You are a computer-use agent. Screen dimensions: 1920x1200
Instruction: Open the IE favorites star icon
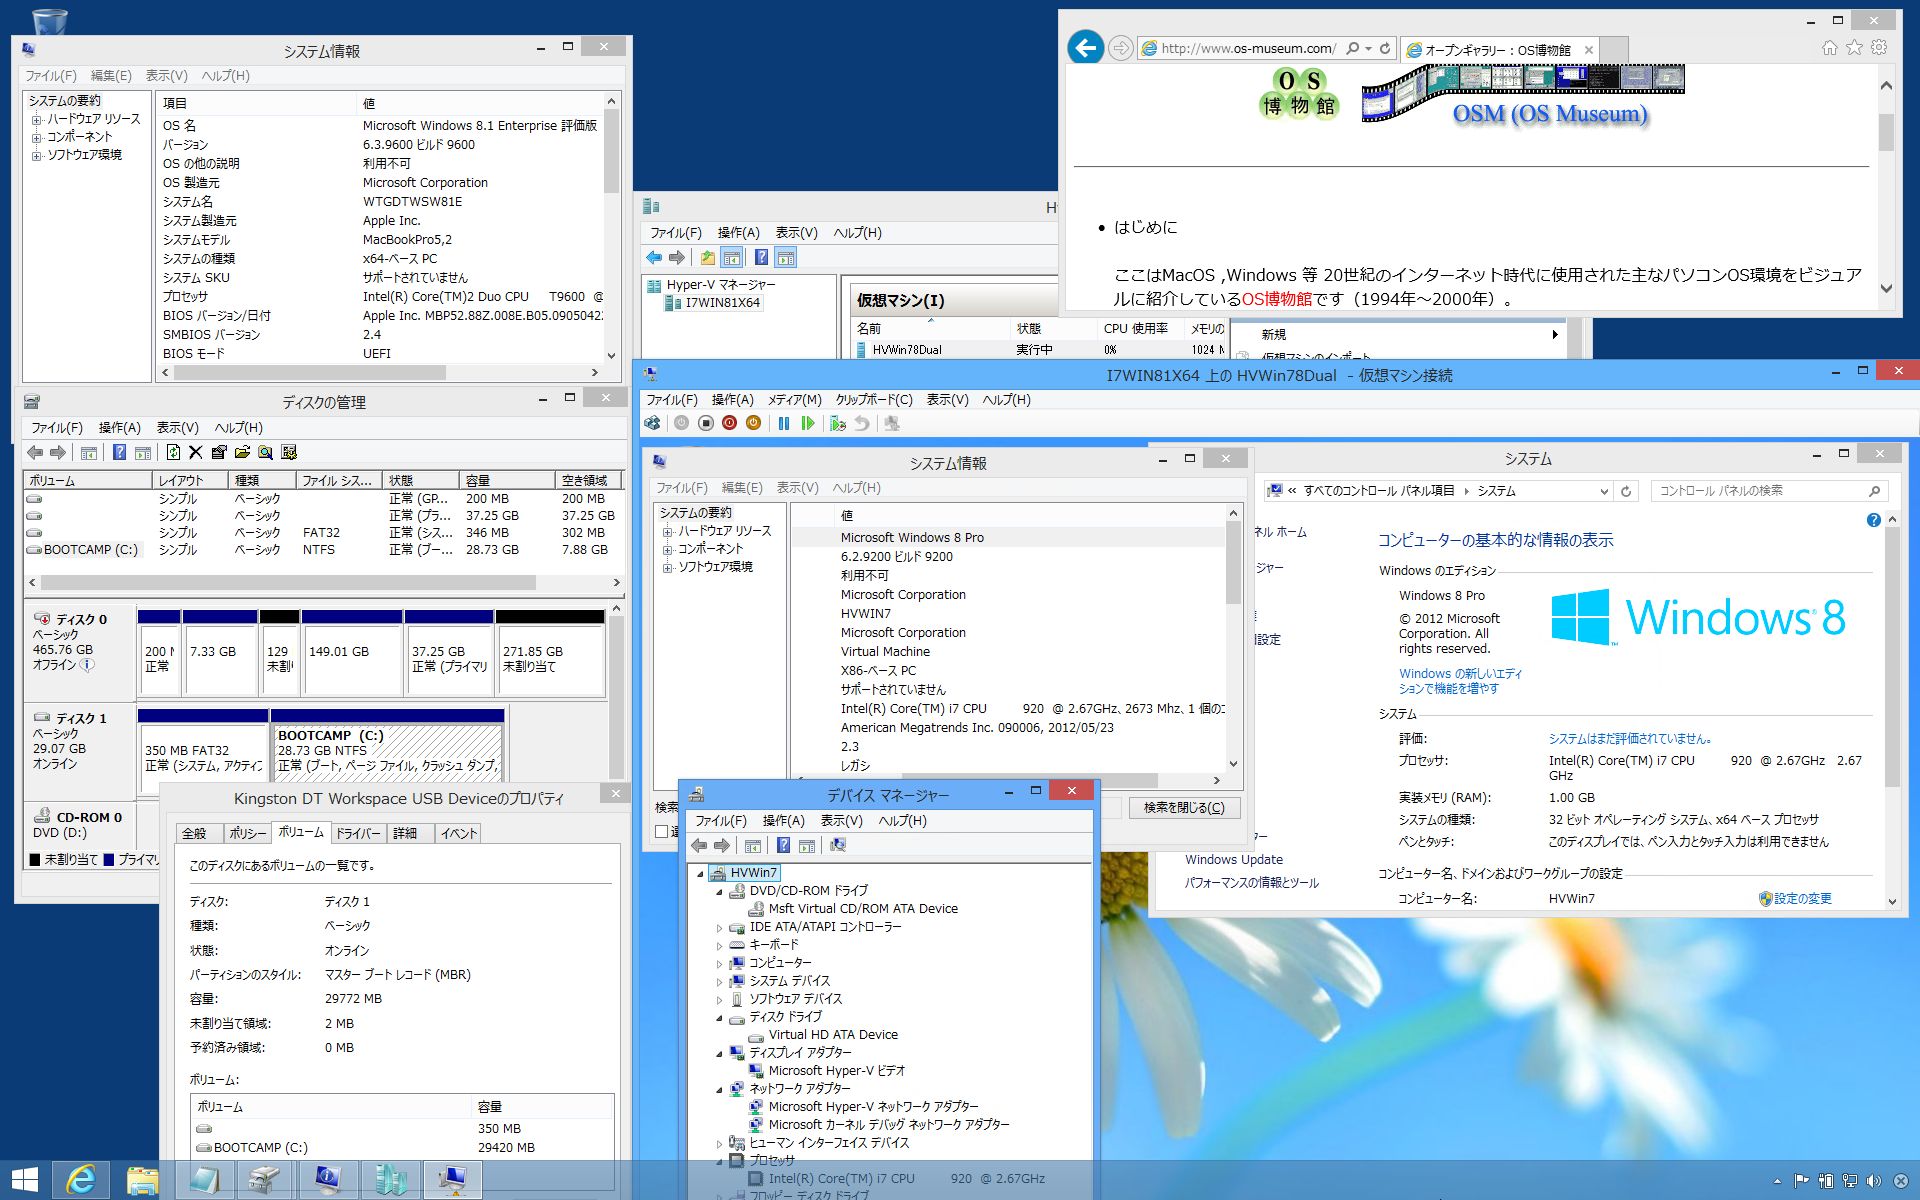click(x=1854, y=47)
